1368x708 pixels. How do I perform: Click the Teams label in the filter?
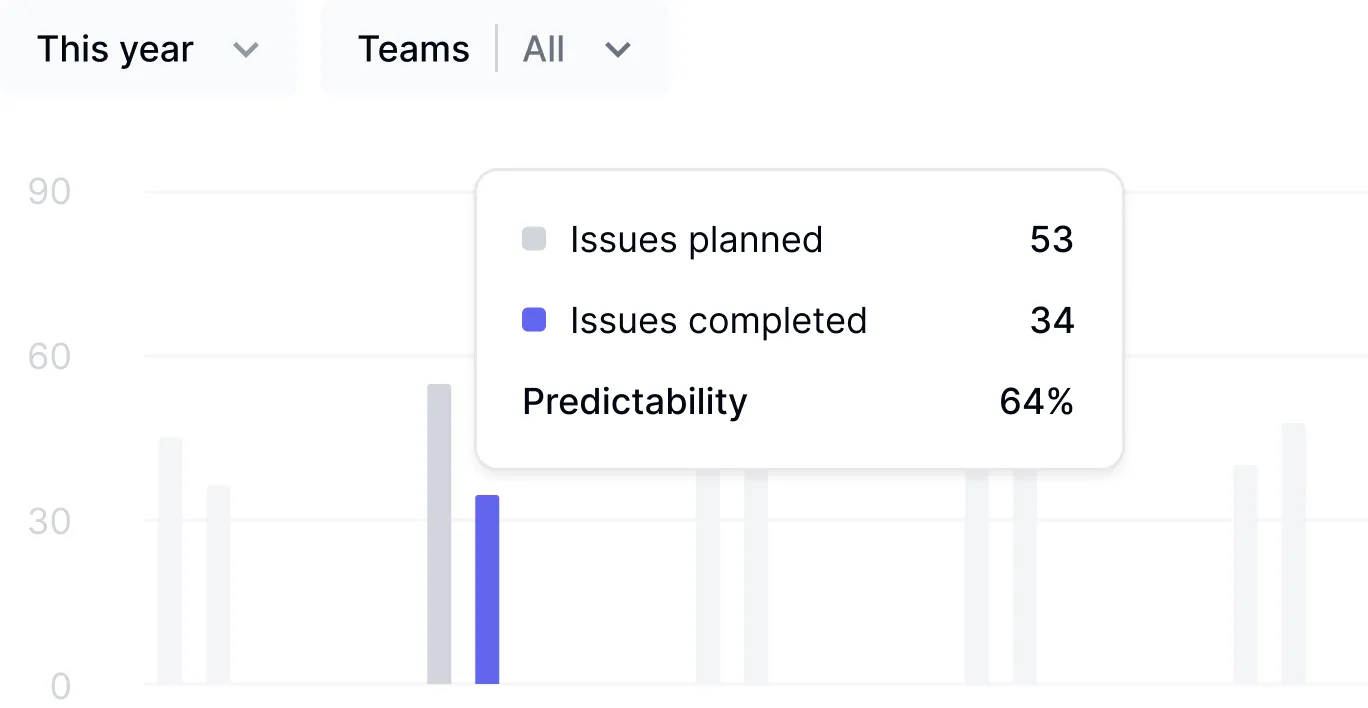414,50
